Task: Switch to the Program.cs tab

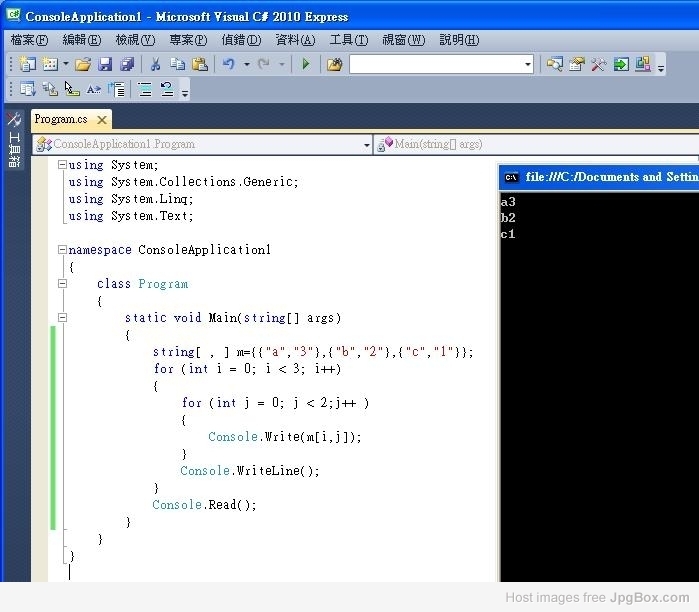Action: click(x=61, y=119)
